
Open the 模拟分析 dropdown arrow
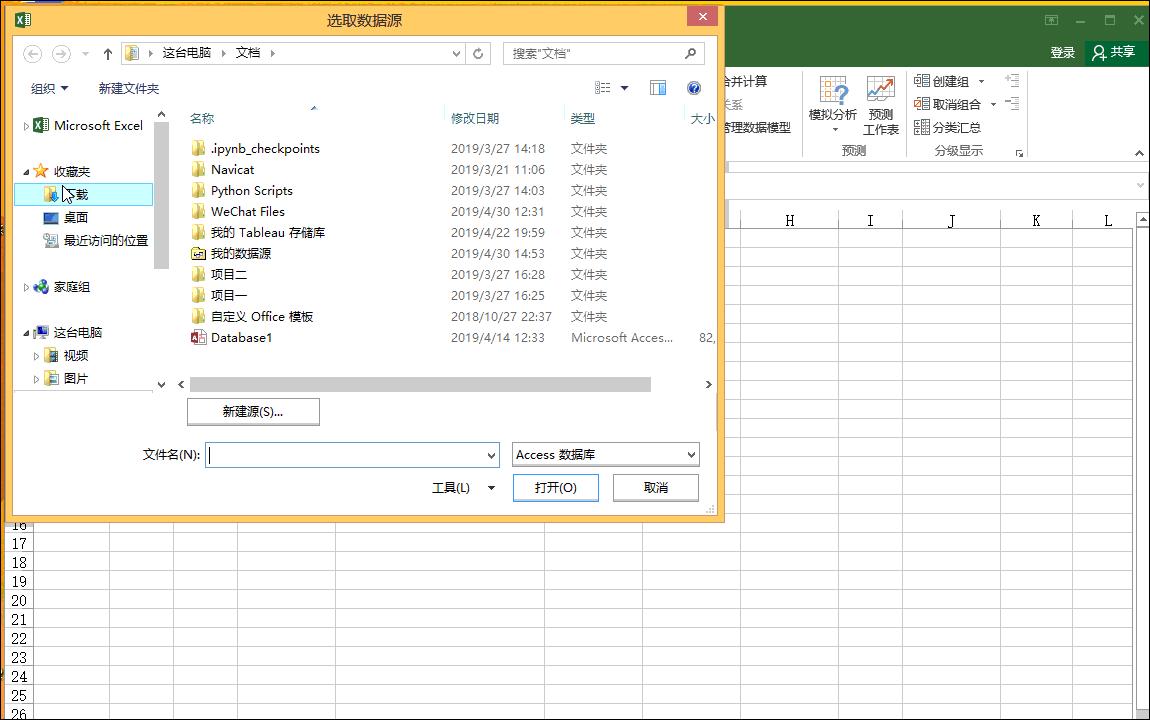835,130
